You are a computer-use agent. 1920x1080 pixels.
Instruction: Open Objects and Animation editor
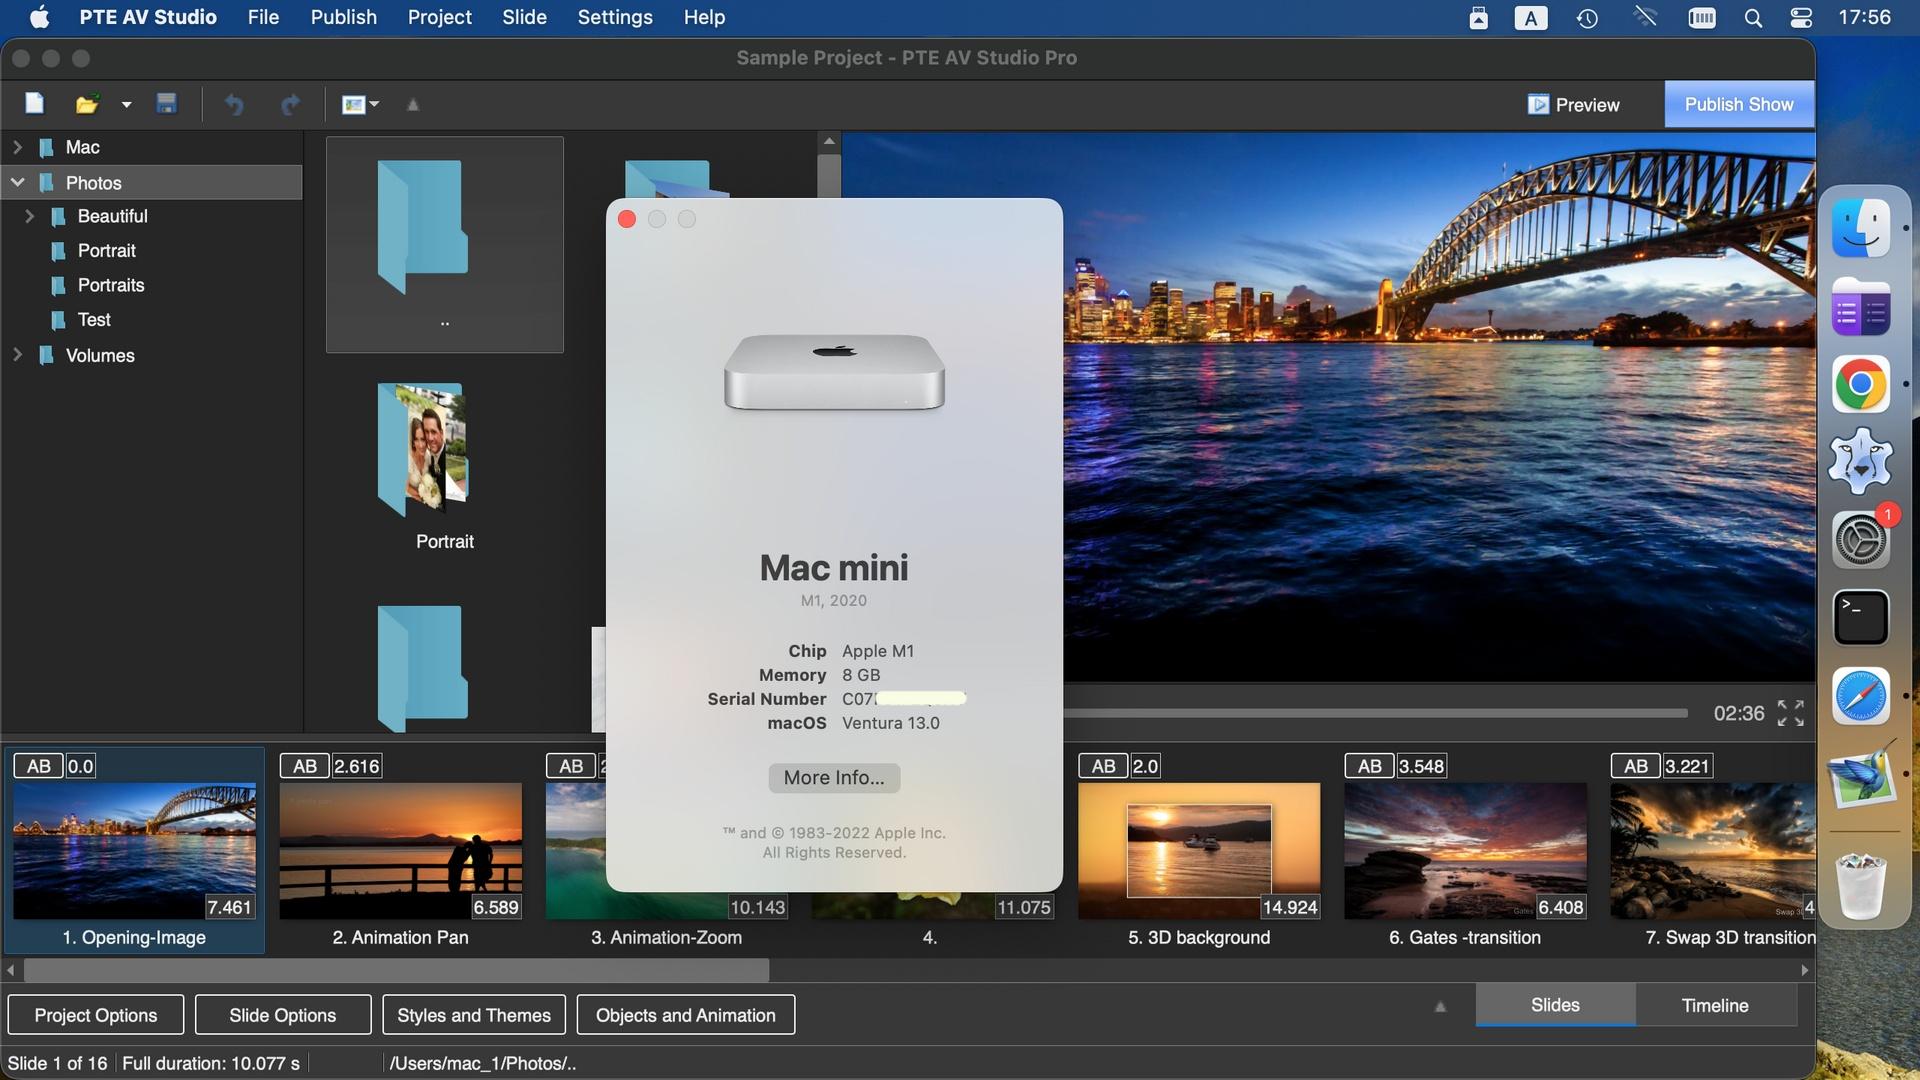tap(686, 1015)
